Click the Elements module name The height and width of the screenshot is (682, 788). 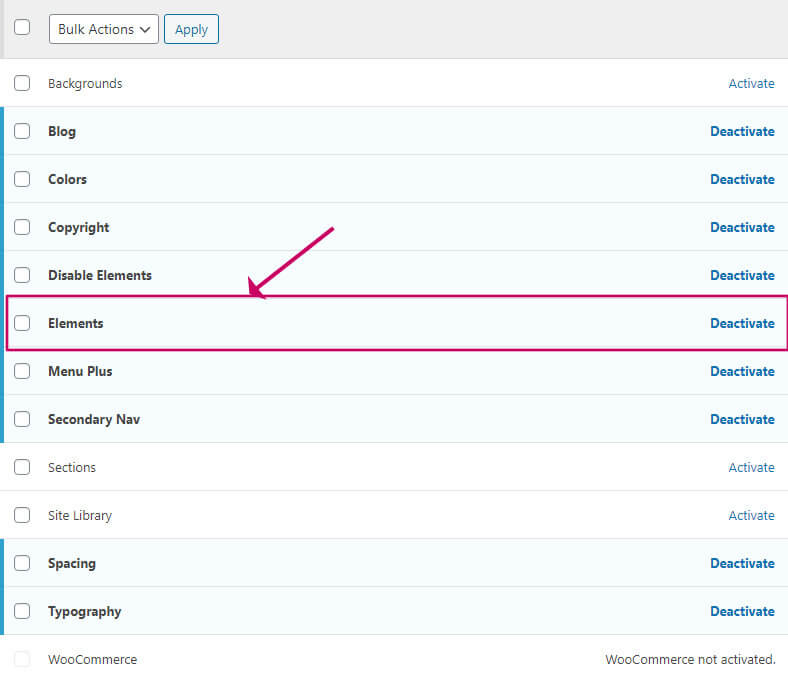click(x=75, y=323)
